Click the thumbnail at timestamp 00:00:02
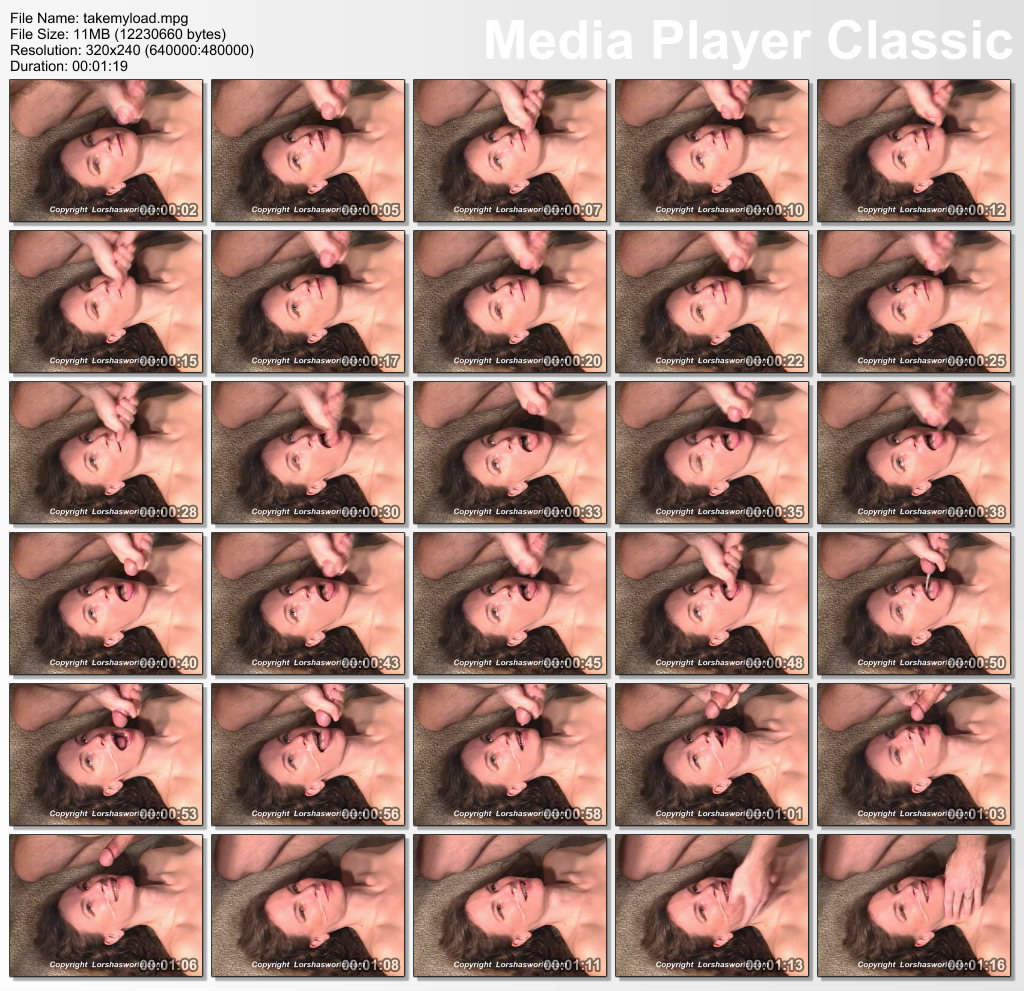Viewport: 1024px width, 991px height. click(105, 150)
